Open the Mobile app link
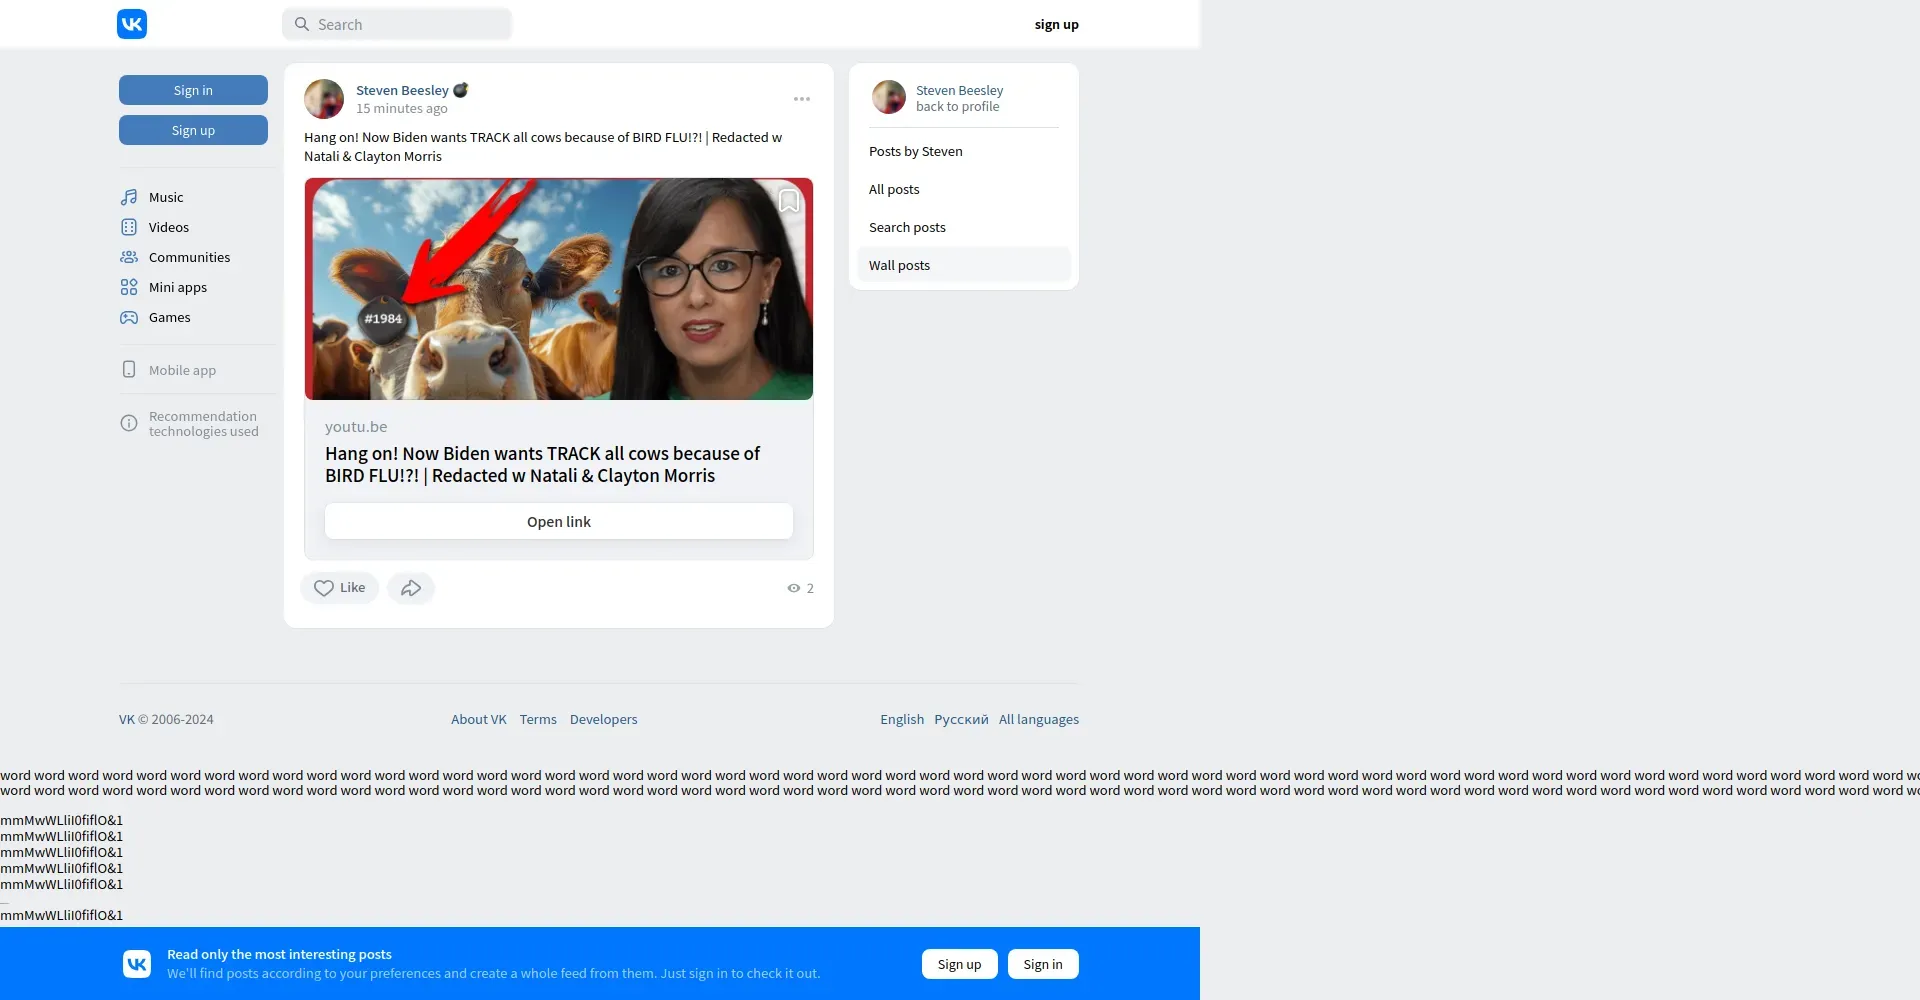Viewport: 1920px width, 1000px height. pyautogui.click(x=182, y=370)
